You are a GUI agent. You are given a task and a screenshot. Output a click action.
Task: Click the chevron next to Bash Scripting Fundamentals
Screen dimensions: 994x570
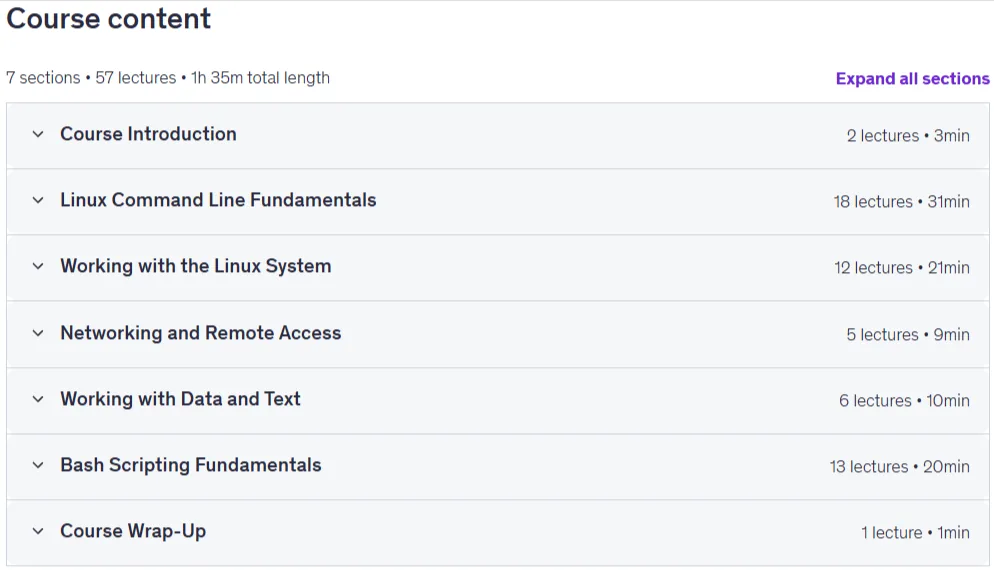pyautogui.click(x=38, y=465)
